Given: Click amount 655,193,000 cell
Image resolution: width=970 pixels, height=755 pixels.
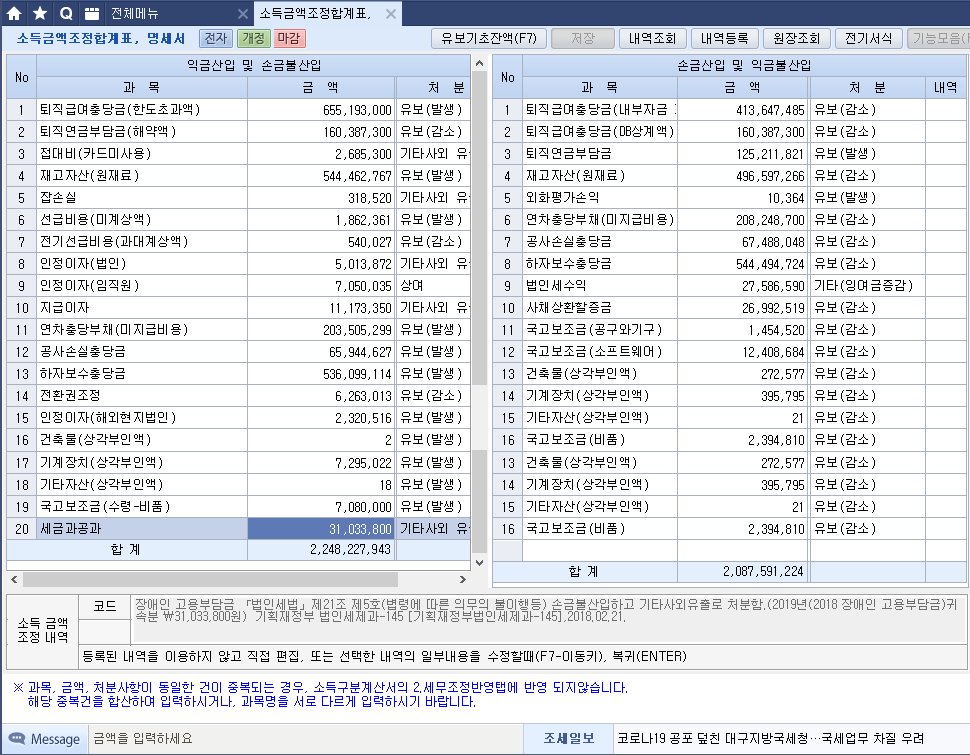Looking at the screenshot, I should click(321, 110).
